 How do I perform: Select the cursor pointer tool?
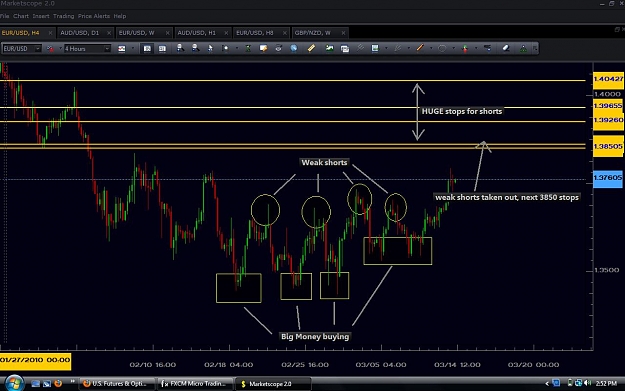pyautogui.click(x=210, y=48)
